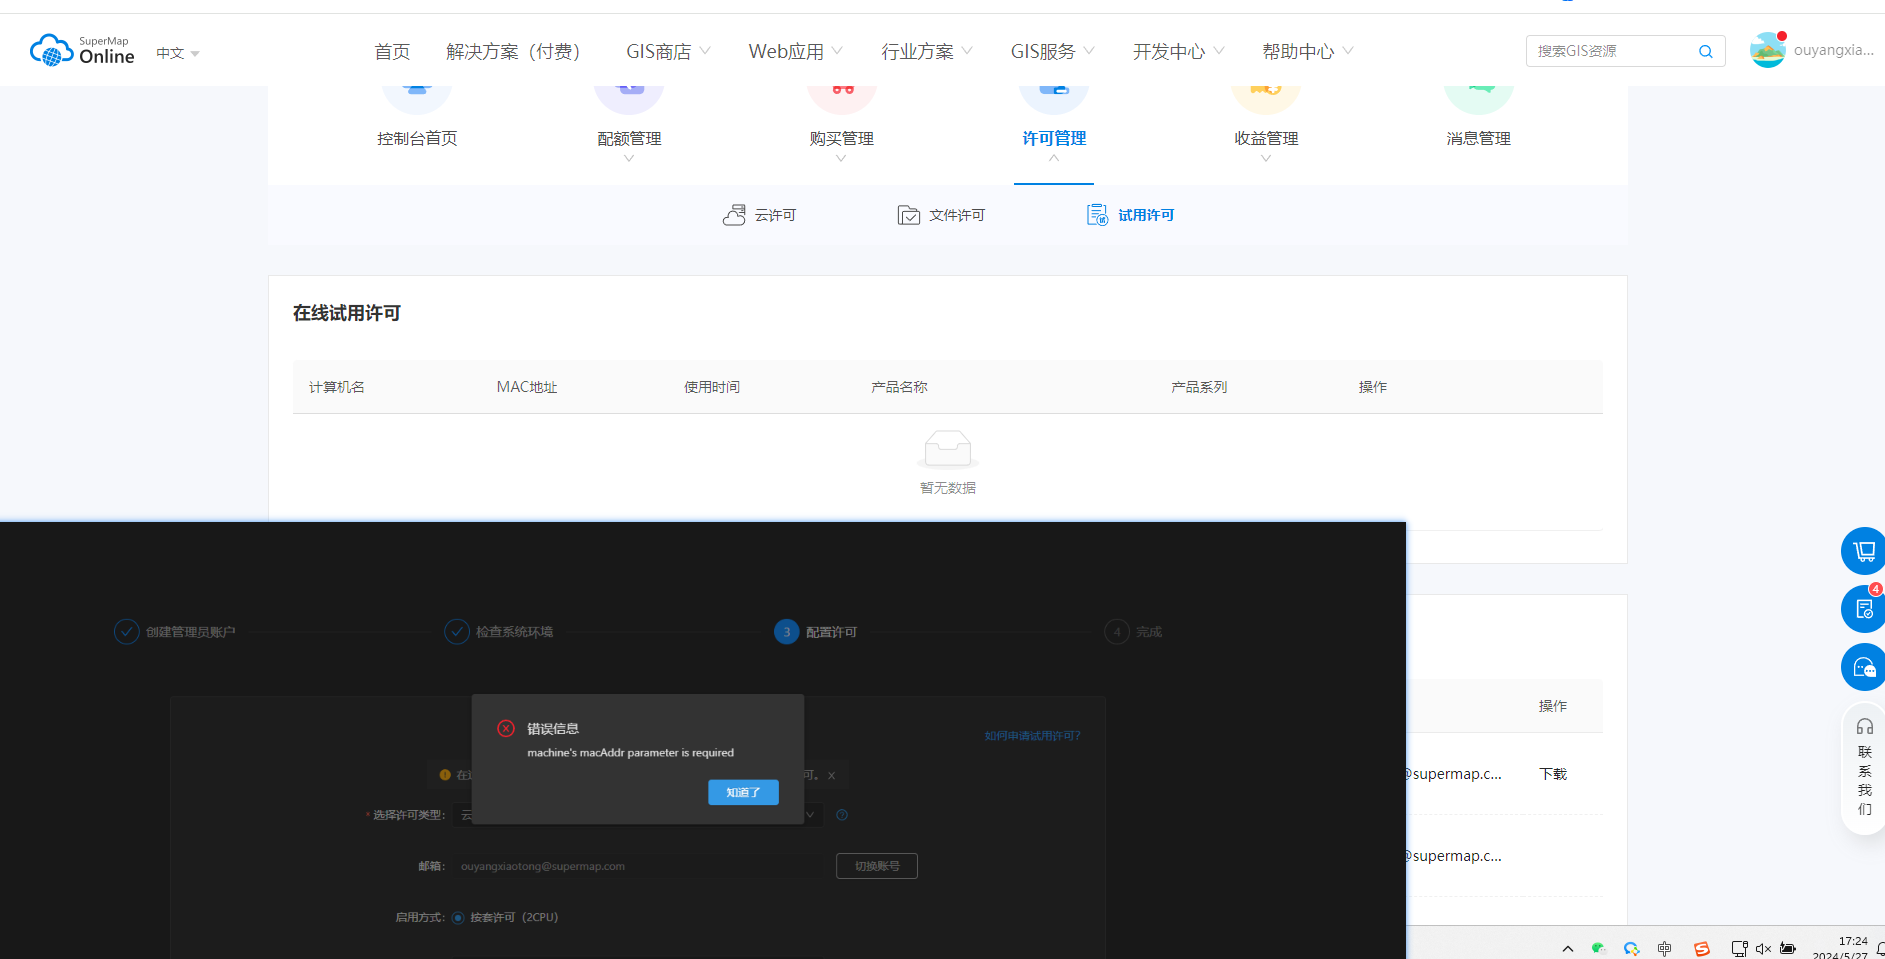Screen dimensions: 1885x959
Task: Click into the 搜索GIS资源 search field
Action: [1613, 51]
